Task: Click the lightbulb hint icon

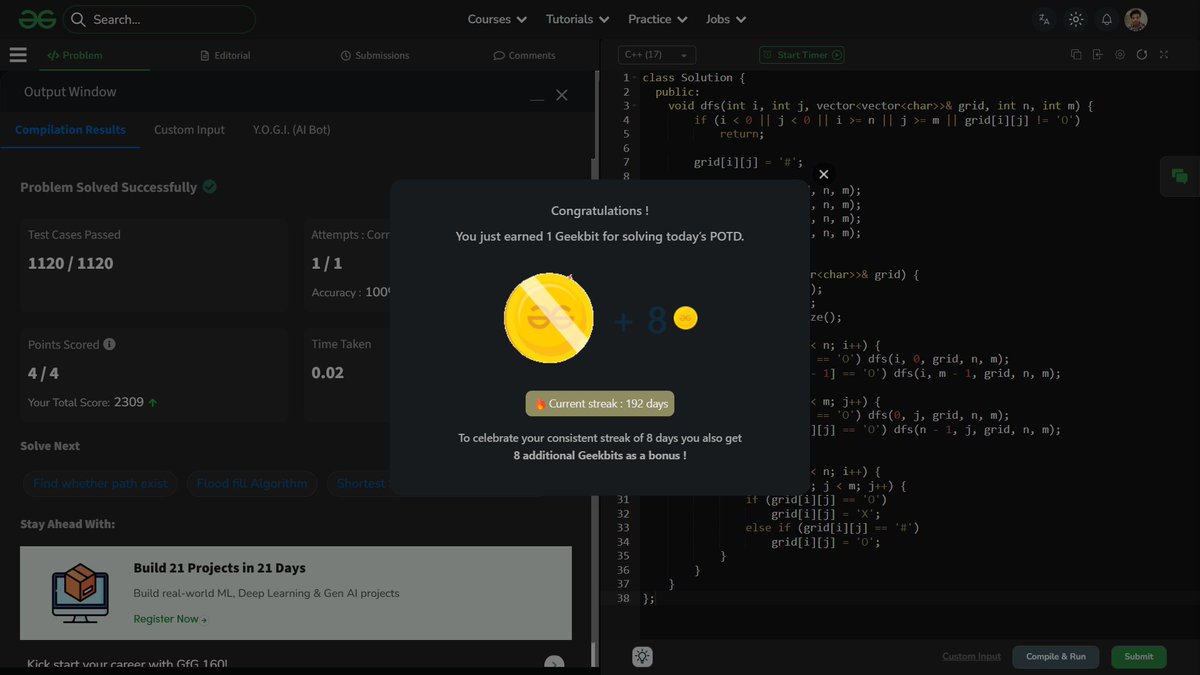Action: [x=642, y=656]
